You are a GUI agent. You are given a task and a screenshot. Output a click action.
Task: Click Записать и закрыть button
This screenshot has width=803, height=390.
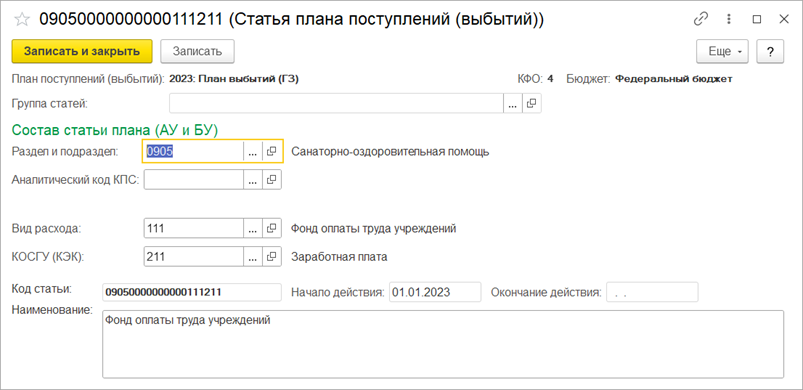point(82,51)
